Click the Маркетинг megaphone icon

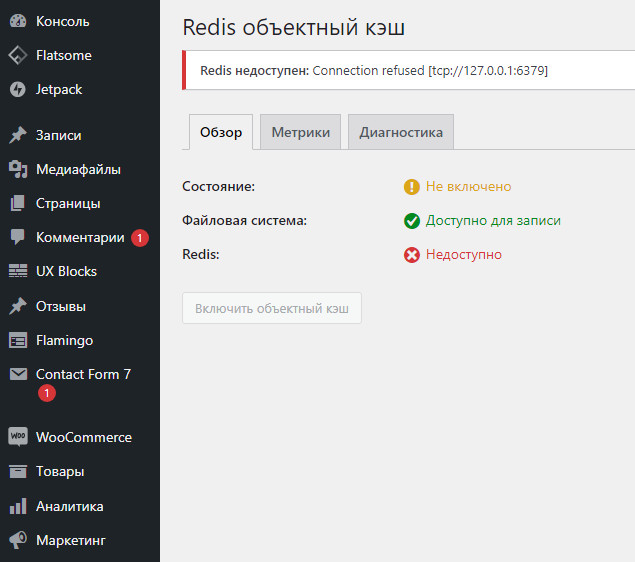point(18,540)
